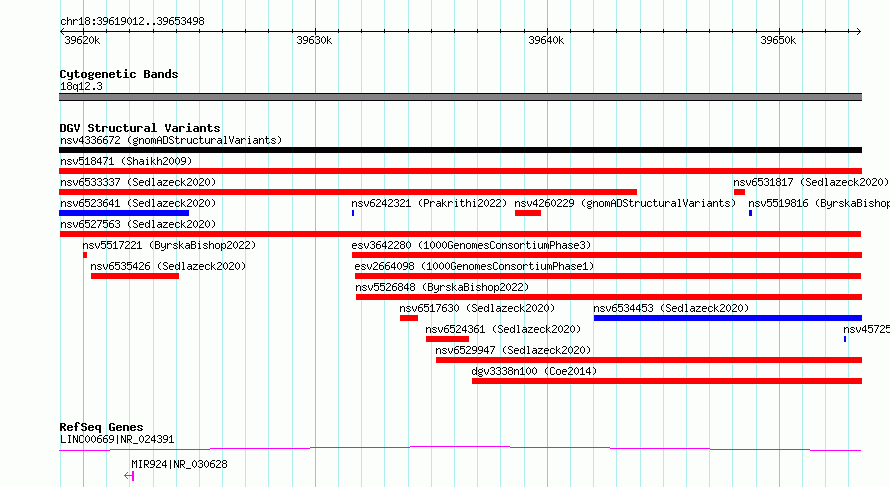The image size is (890, 487).
Task: Click the Cytogenetic Bands track title
Action: click(x=119, y=74)
